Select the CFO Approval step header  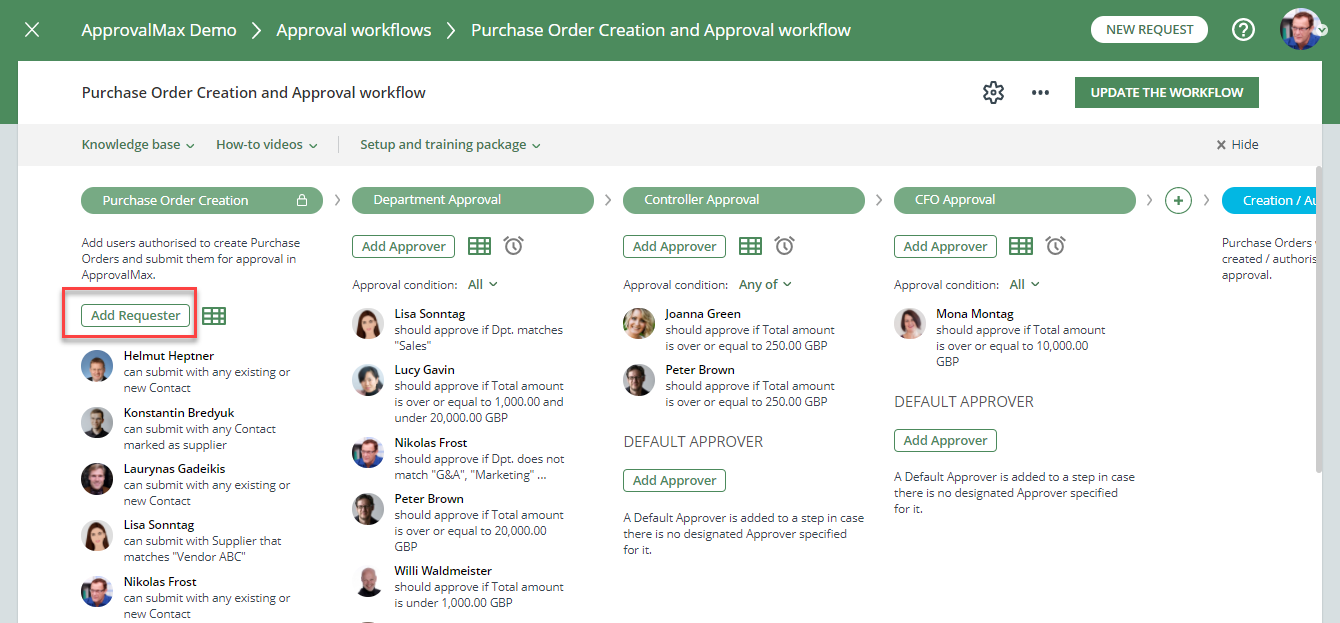tap(1015, 200)
